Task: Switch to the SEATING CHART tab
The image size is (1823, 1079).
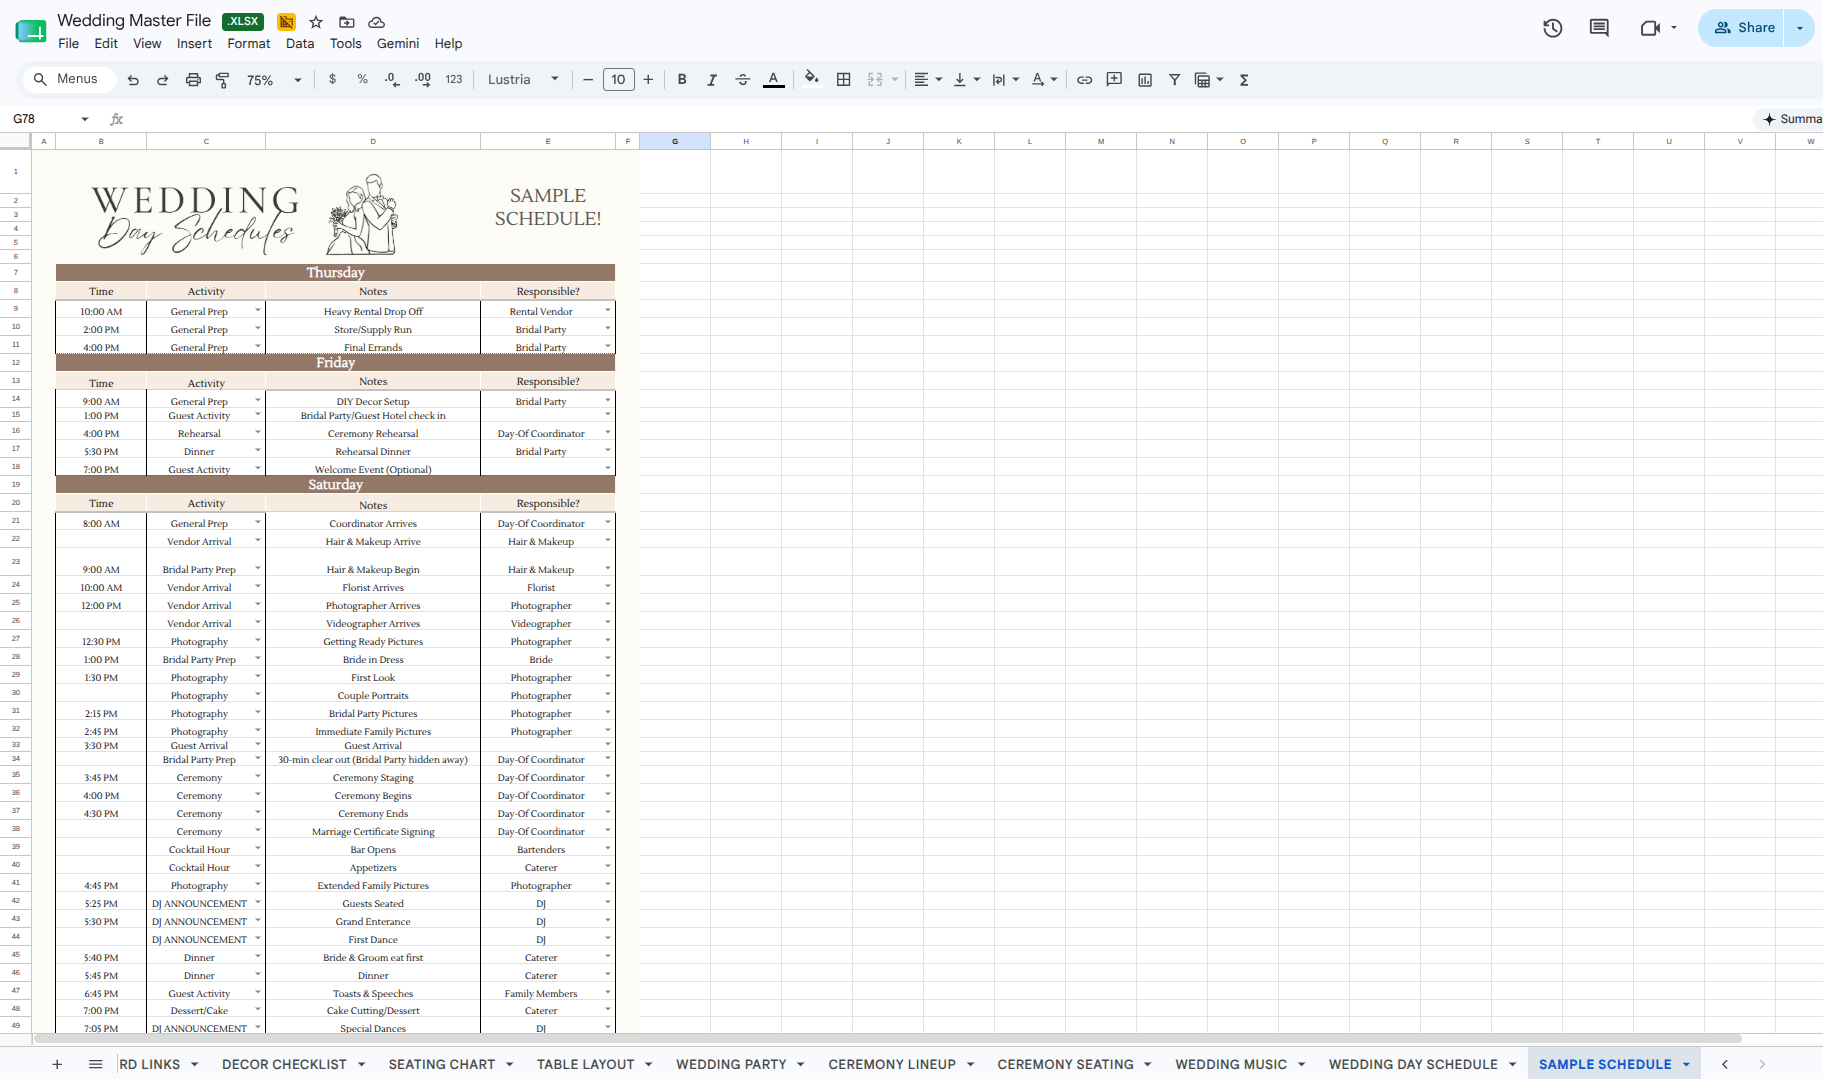Action: point(442,1064)
